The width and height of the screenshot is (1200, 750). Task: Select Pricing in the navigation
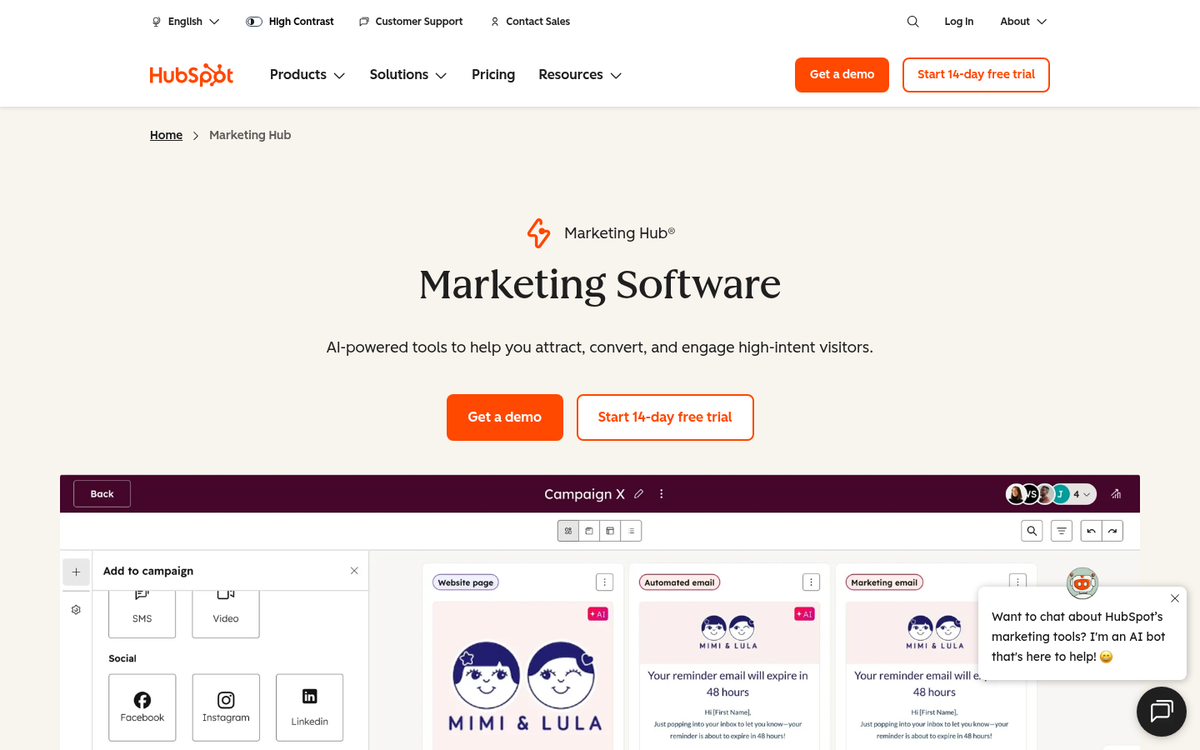(x=493, y=74)
